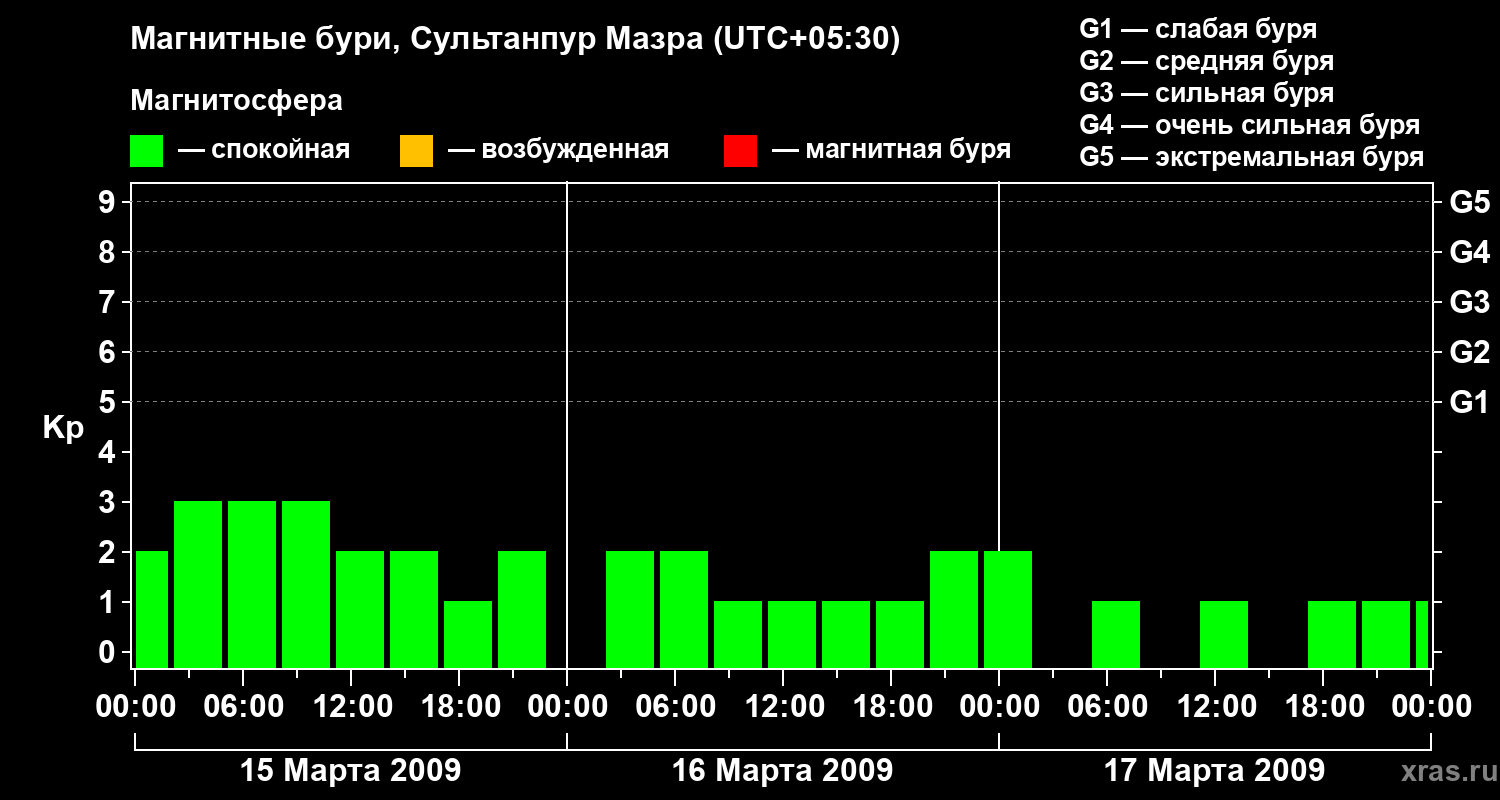Select the Kp 2 bar above 12:00 on 15 Марта
1500x800 pixels.
pos(360,609)
